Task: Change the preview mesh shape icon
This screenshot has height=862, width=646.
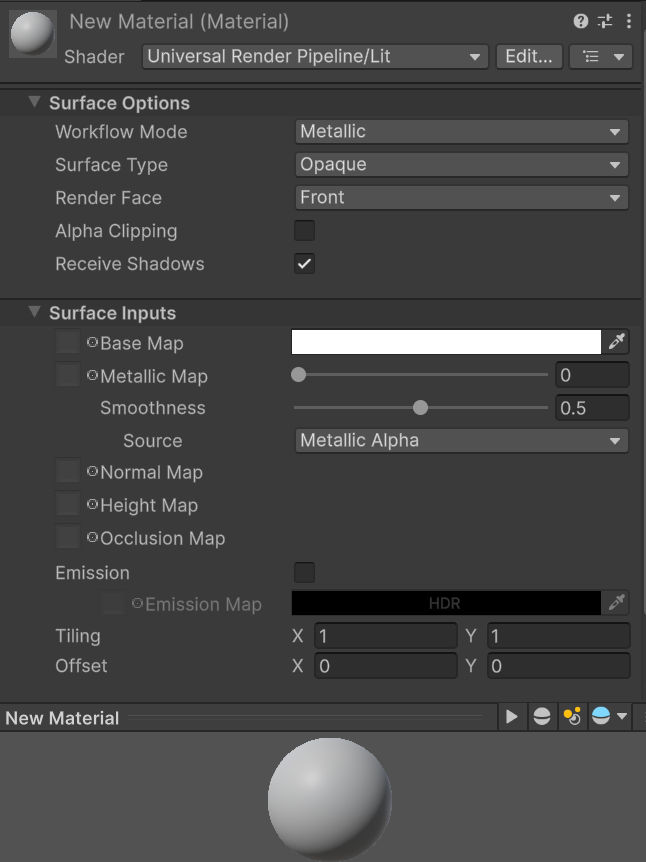Action: point(542,716)
